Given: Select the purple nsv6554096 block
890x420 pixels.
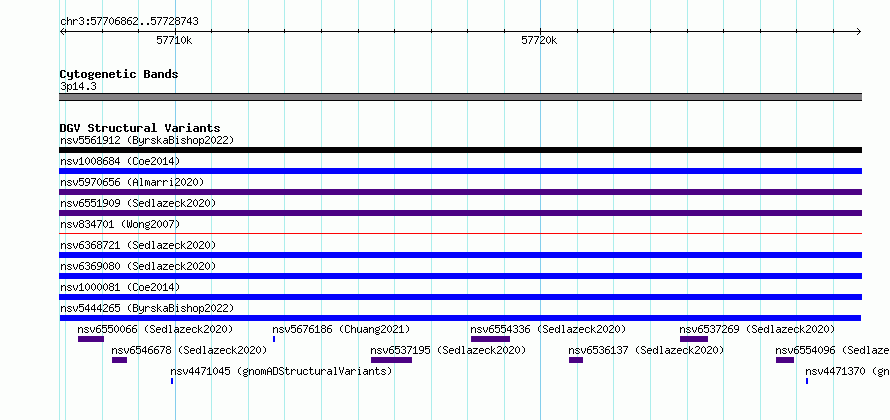Looking at the screenshot, I should [784, 360].
